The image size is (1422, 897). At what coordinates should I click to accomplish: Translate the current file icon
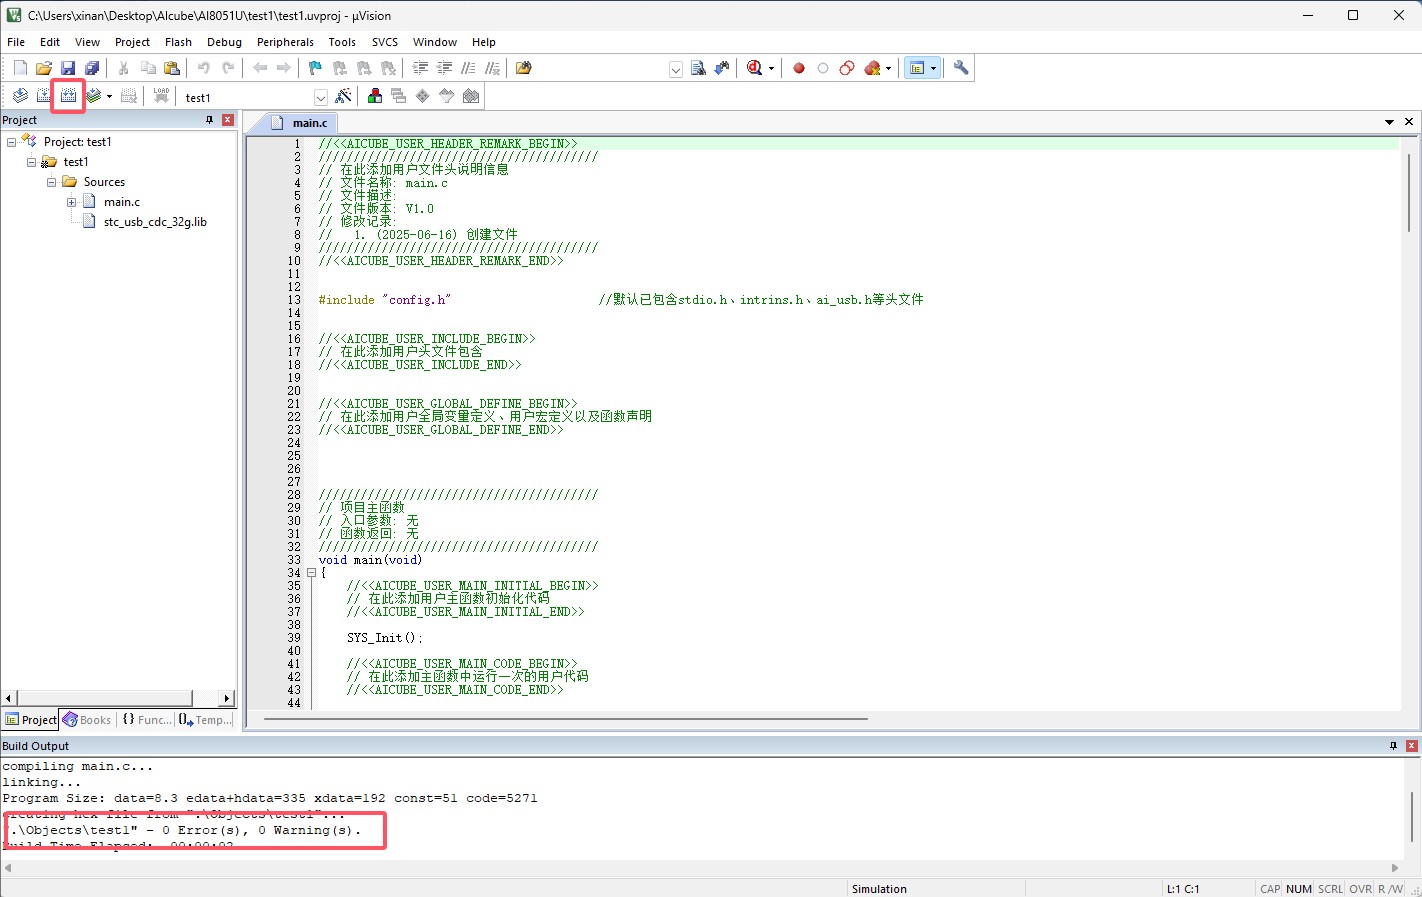pyautogui.click(x=20, y=96)
